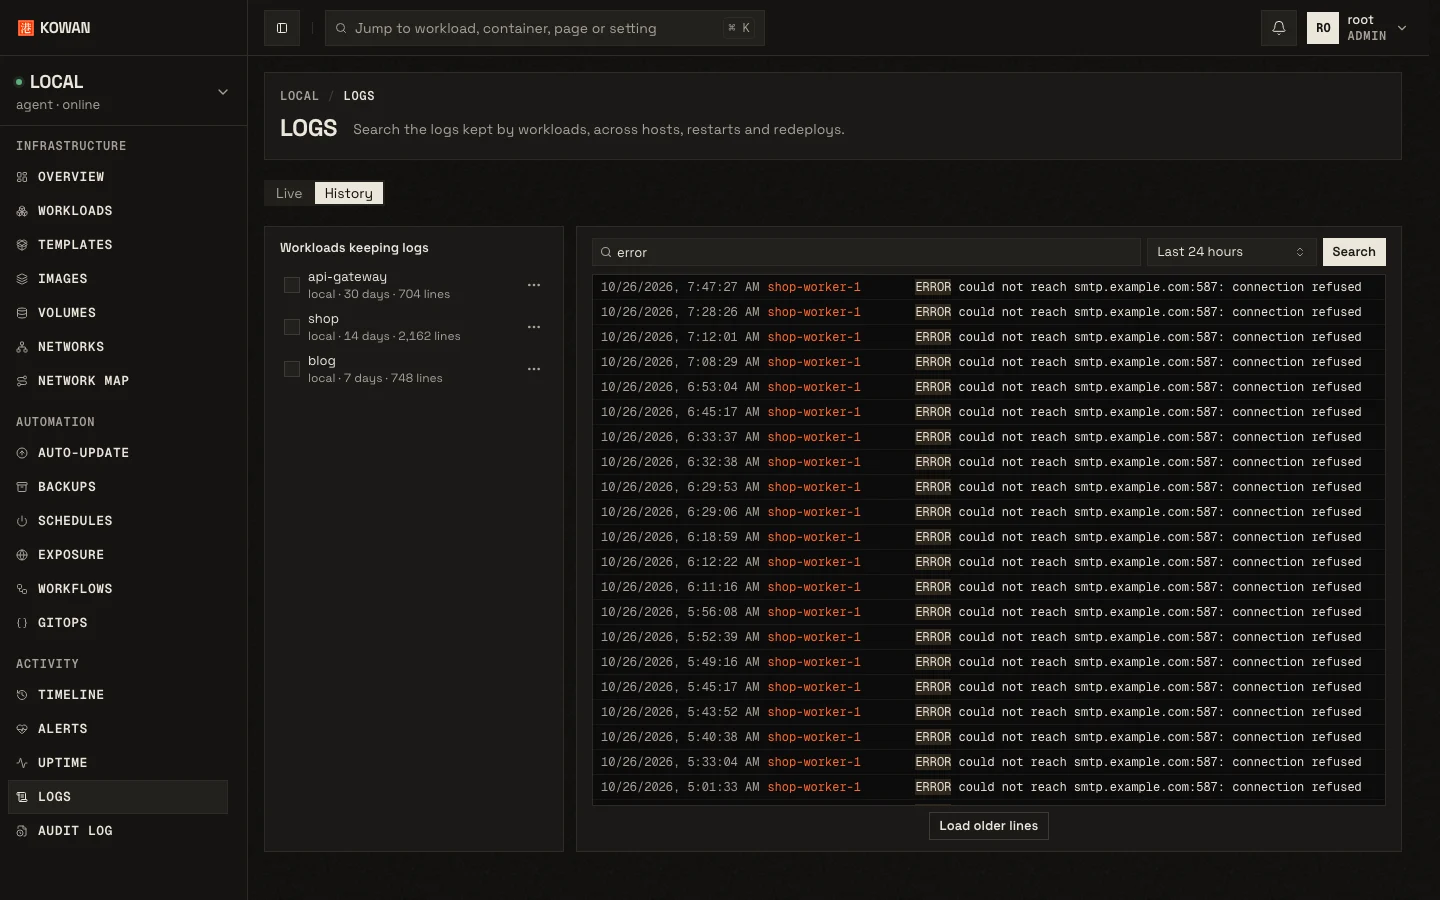
Task: Open the notifications bell
Action: [1279, 28]
